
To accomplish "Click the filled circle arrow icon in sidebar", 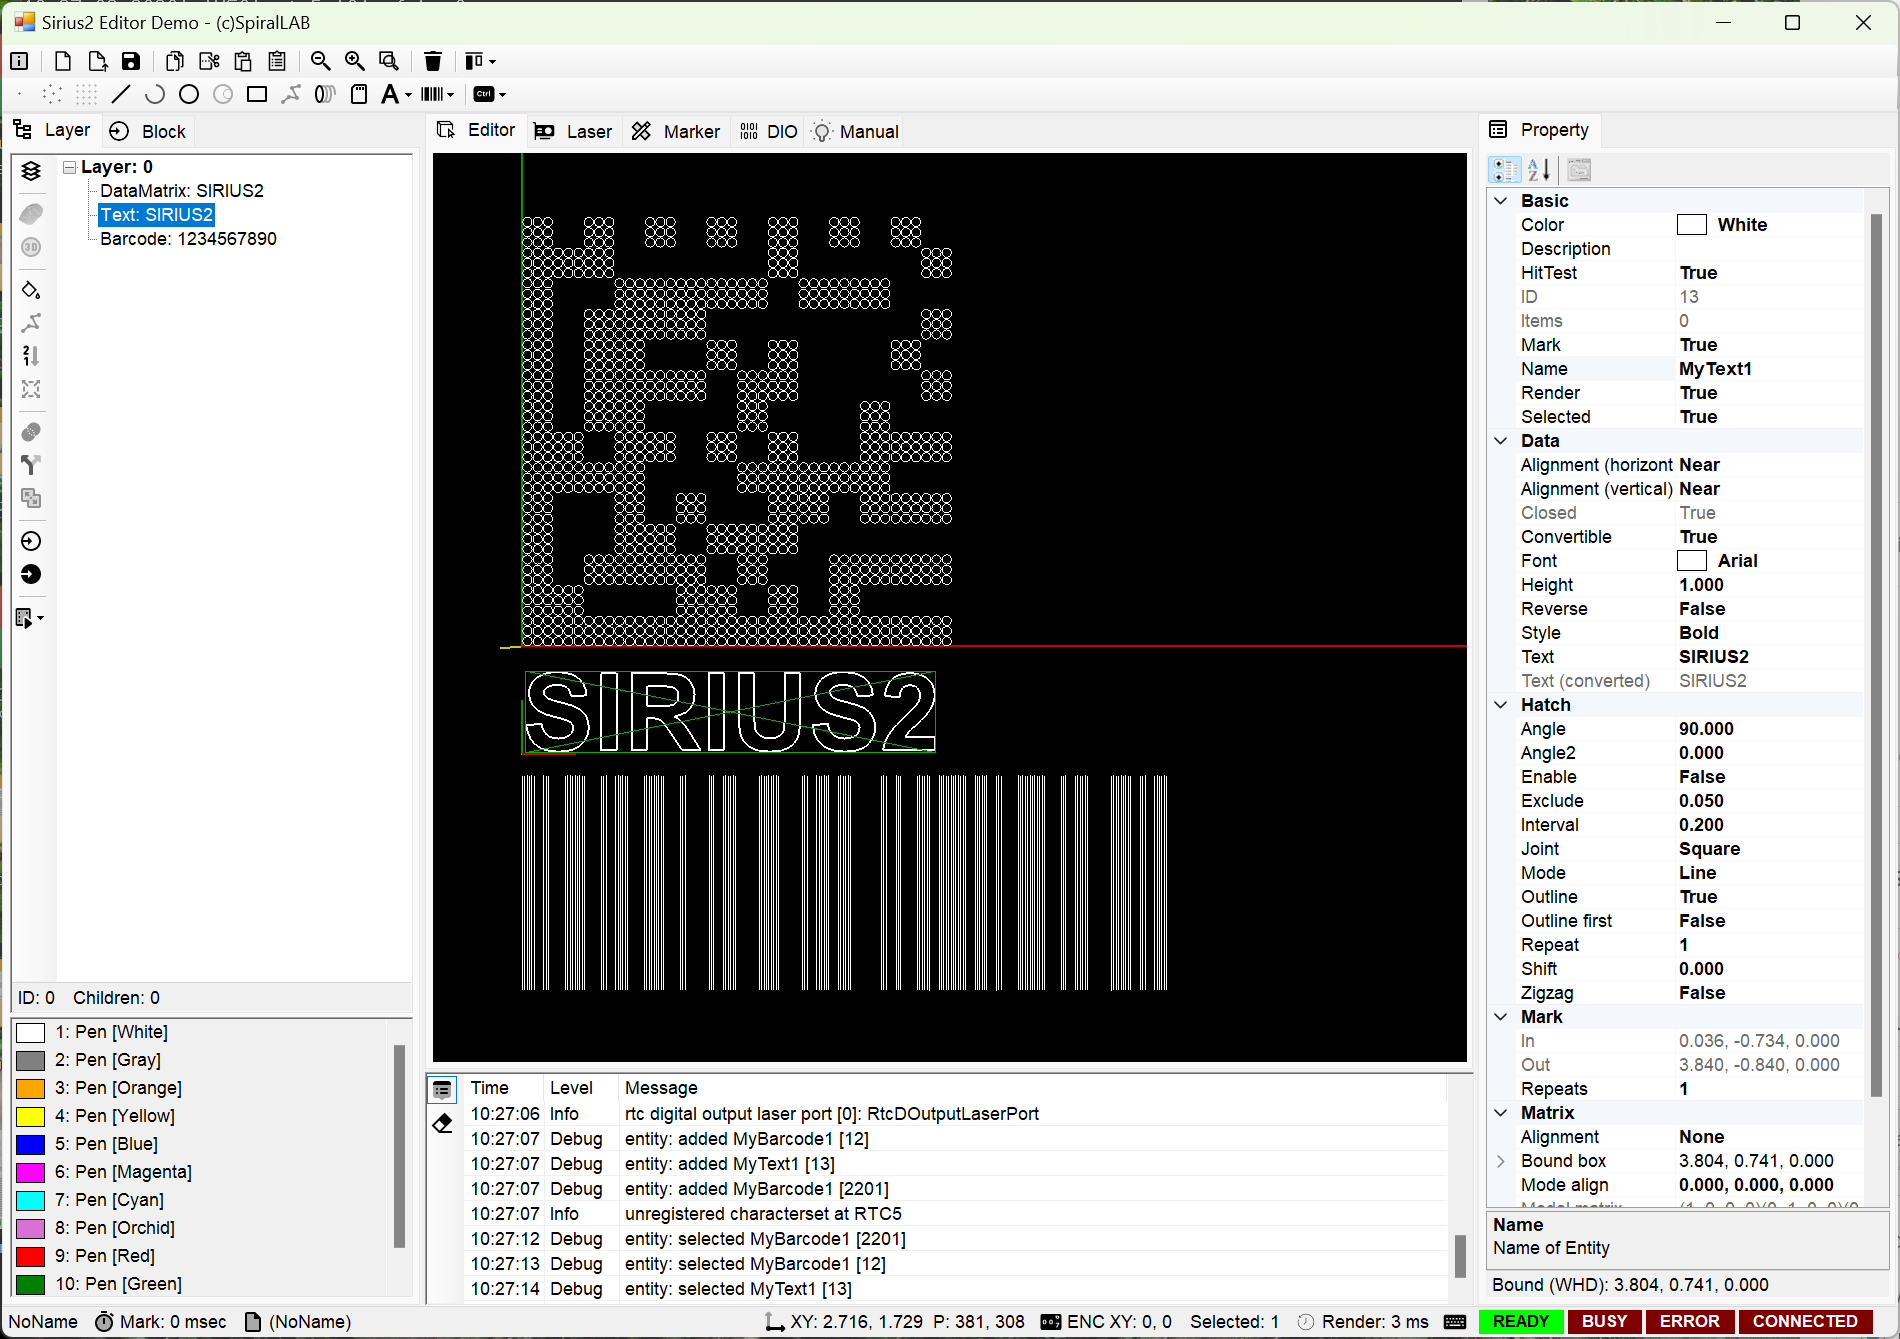I will pos(31,574).
